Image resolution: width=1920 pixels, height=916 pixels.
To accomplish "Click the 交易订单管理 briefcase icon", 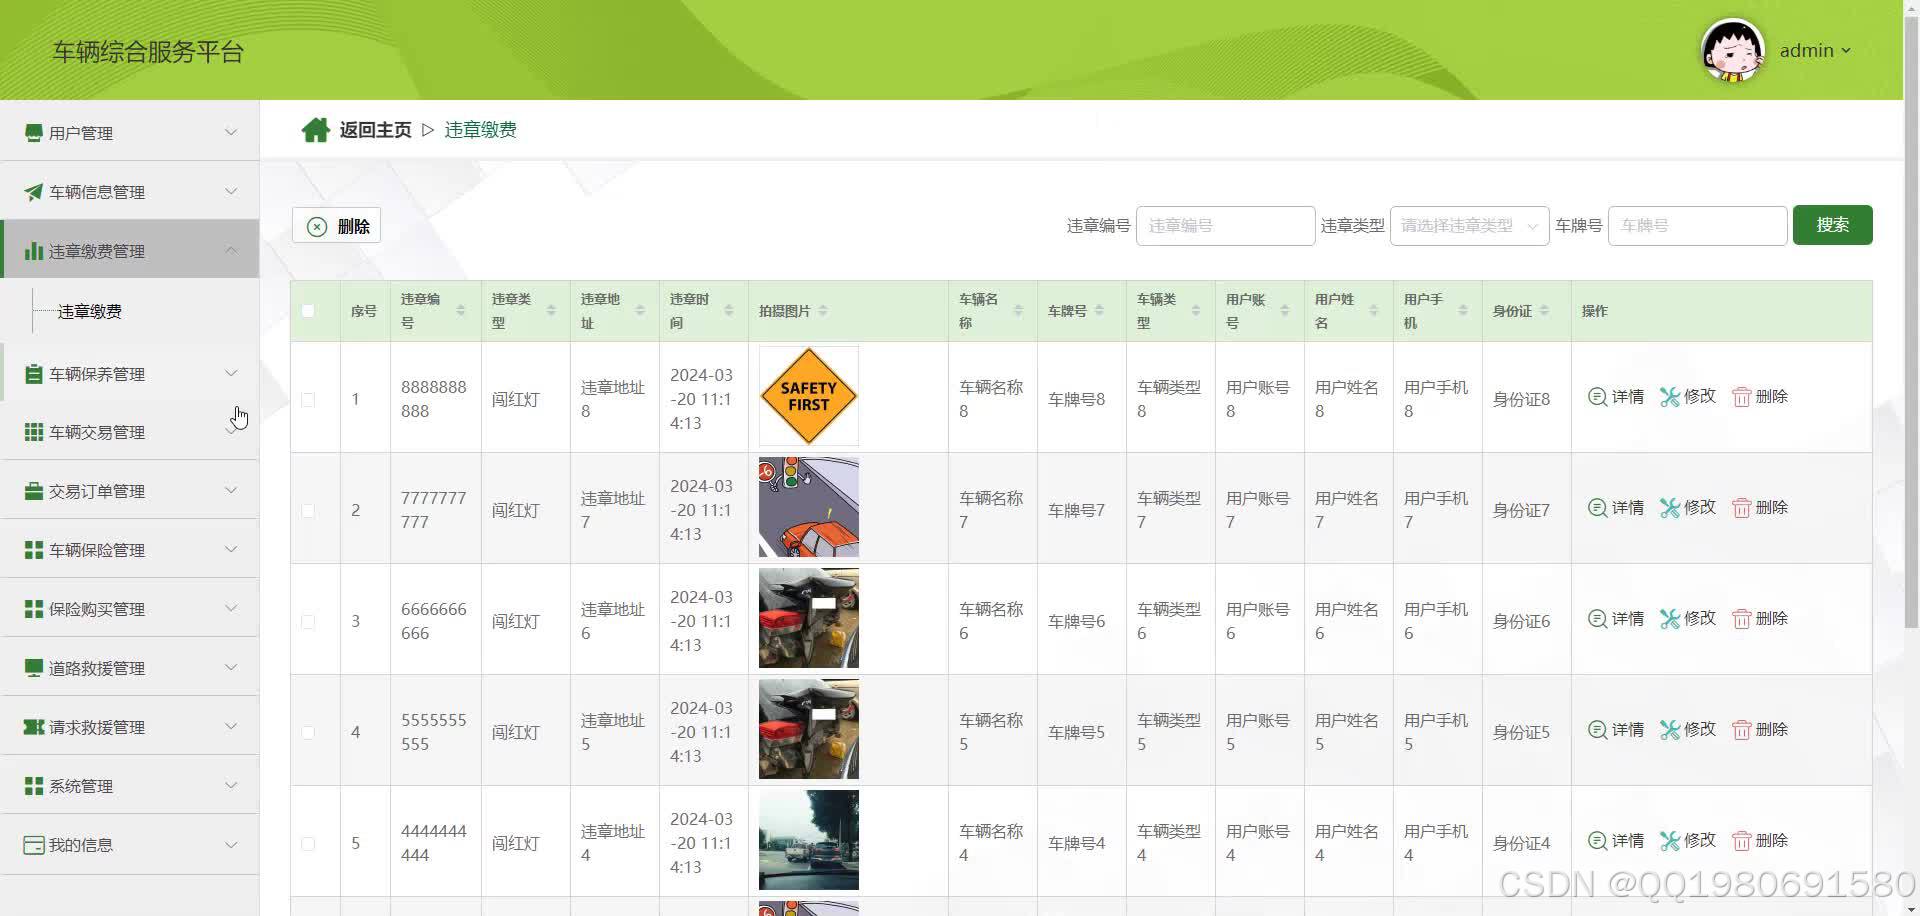I will pyautogui.click(x=33, y=491).
